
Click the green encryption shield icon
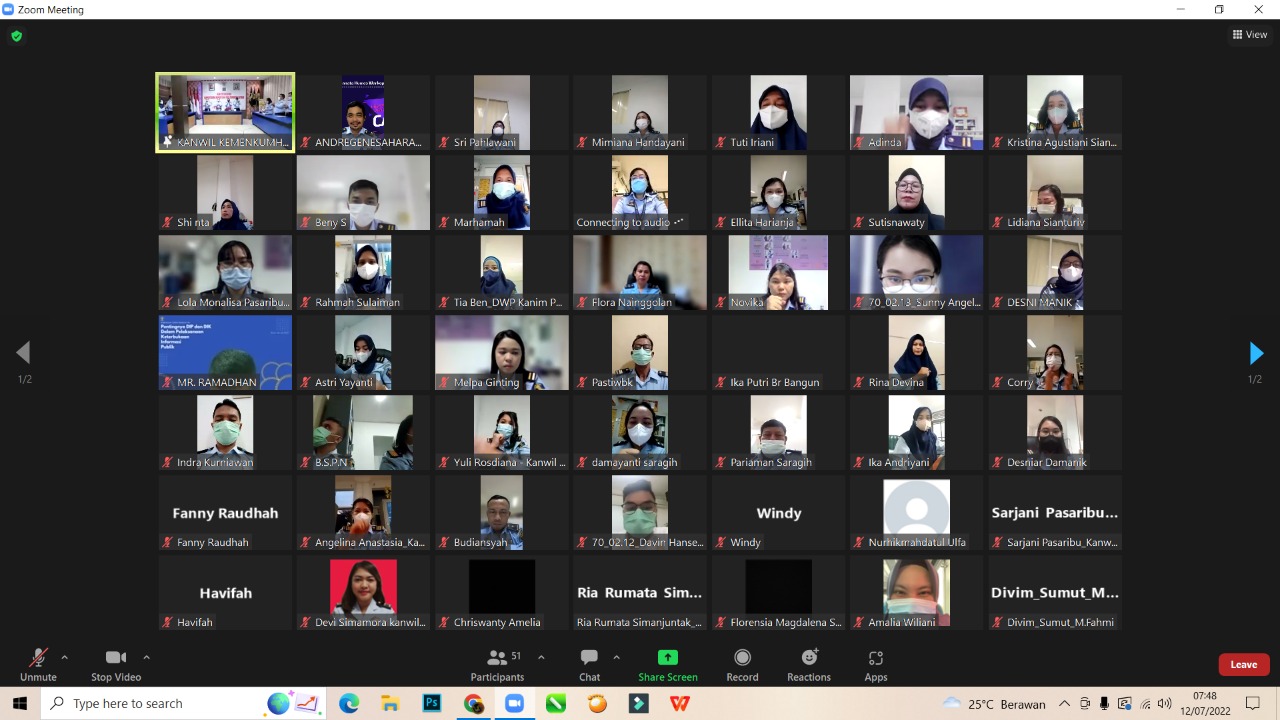point(16,36)
